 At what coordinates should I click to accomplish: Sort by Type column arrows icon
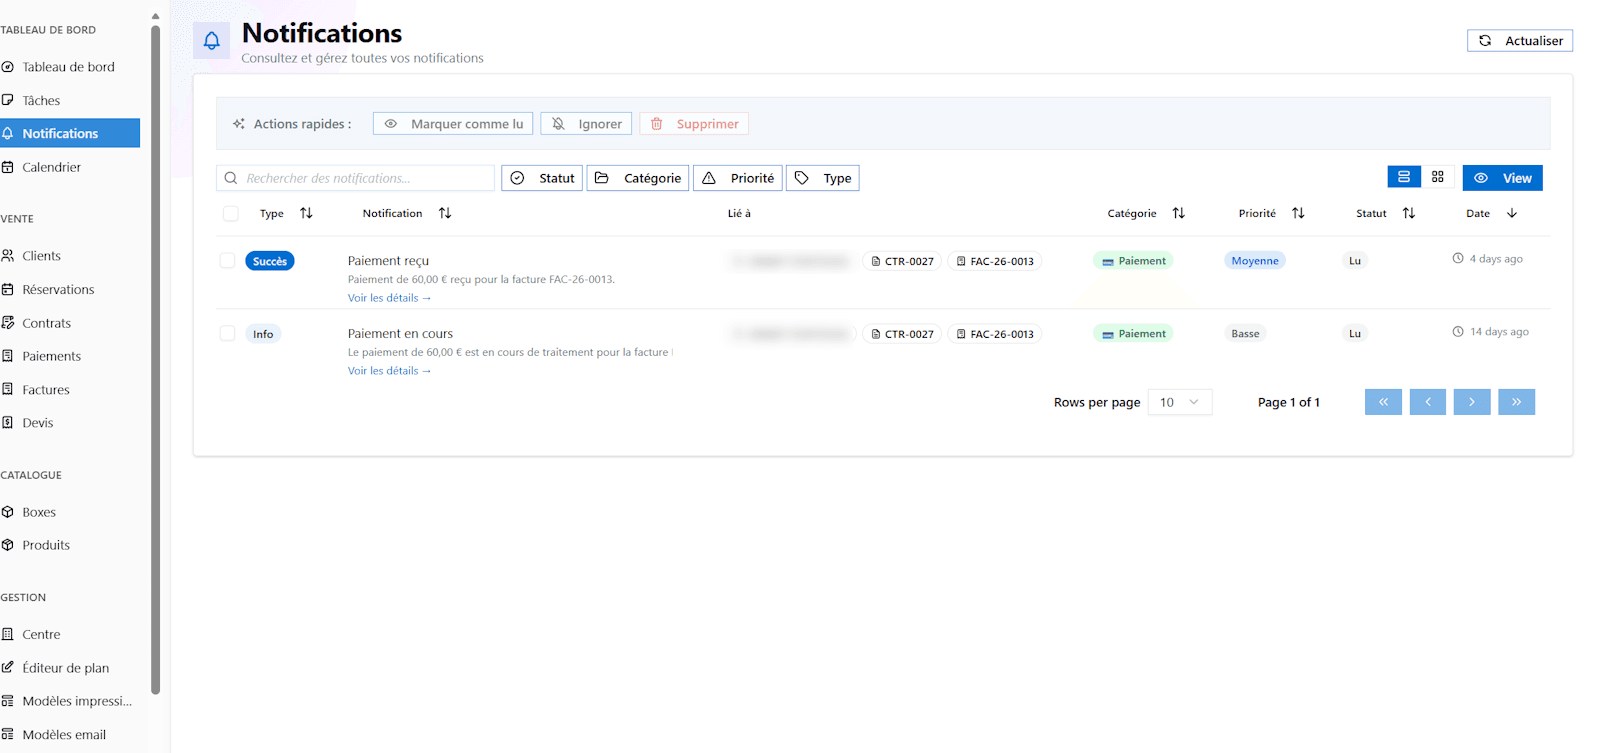pyautogui.click(x=306, y=213)
